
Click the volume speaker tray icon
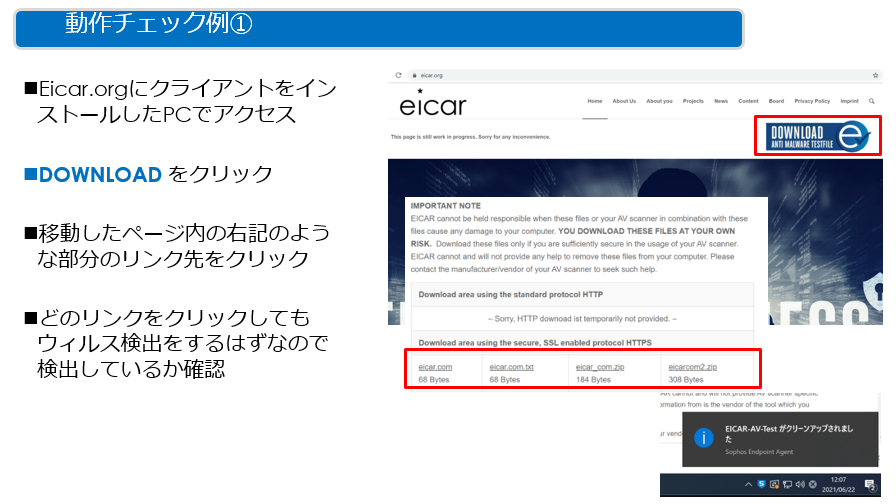799,484
